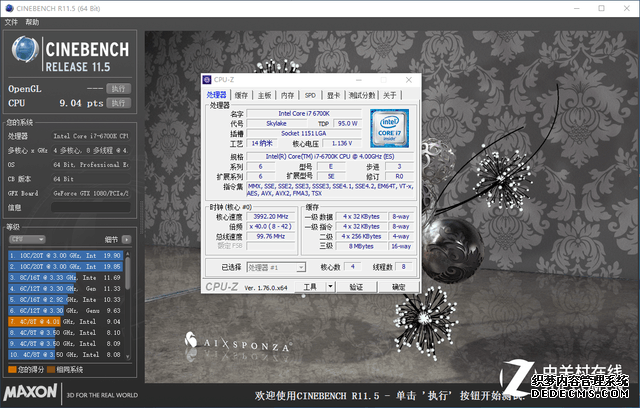Image resolution: width=640 pixels, height=408 pixels.
Task: Select ranking row 2 scoring 19.85
Action: pos(65,266)
